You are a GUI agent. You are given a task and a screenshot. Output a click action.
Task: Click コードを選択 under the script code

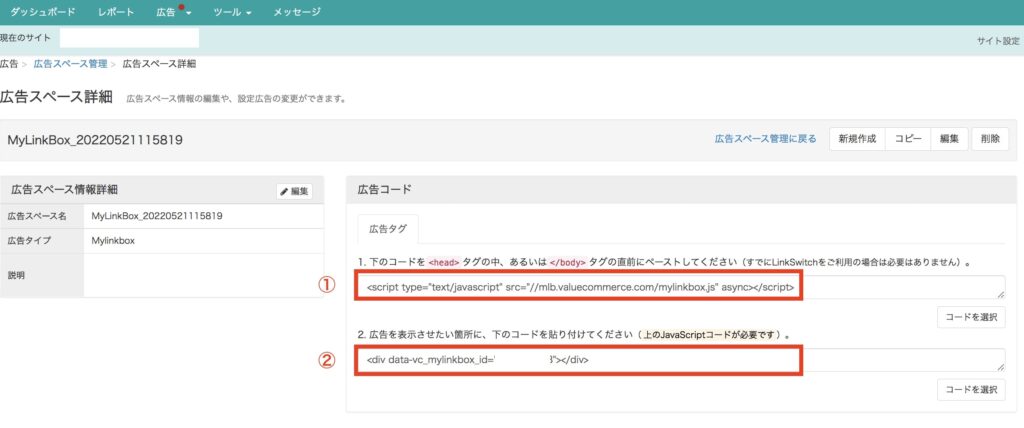click(971, 317)
